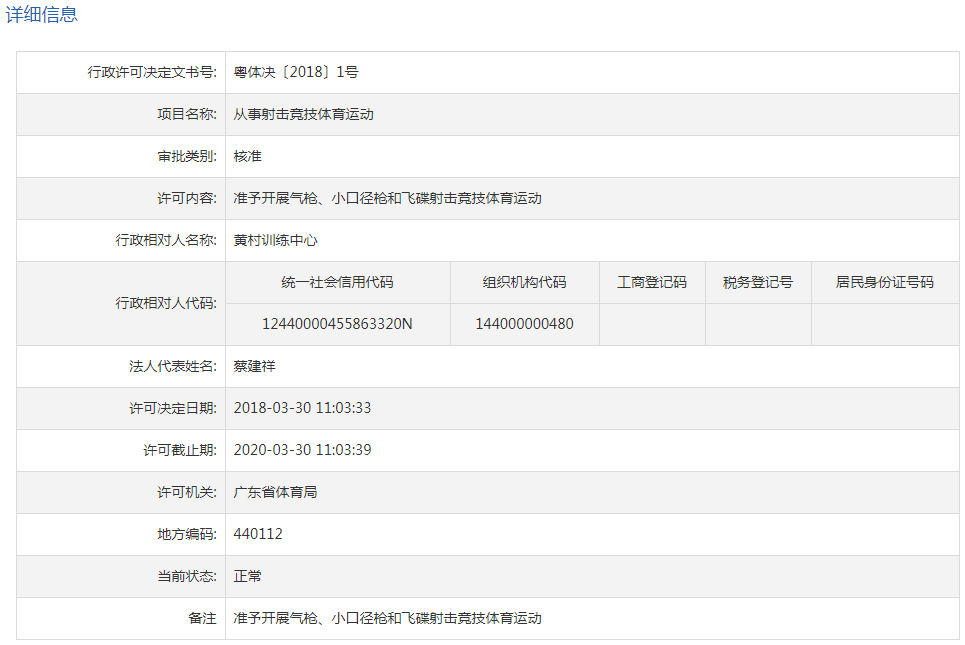Click the 工商登记码 column header
965x645 pixels.
click(652, 282)
